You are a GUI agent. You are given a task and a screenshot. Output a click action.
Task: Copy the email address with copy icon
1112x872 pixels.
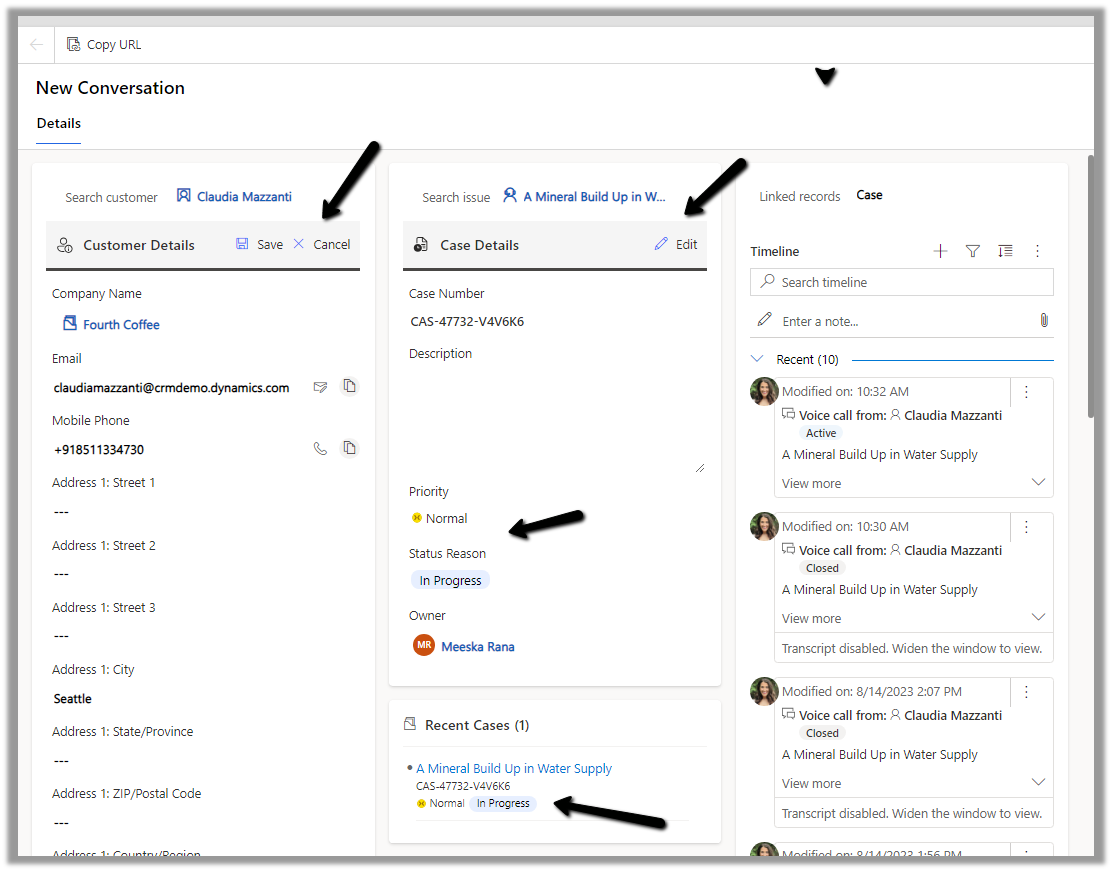tap(349, 387)
